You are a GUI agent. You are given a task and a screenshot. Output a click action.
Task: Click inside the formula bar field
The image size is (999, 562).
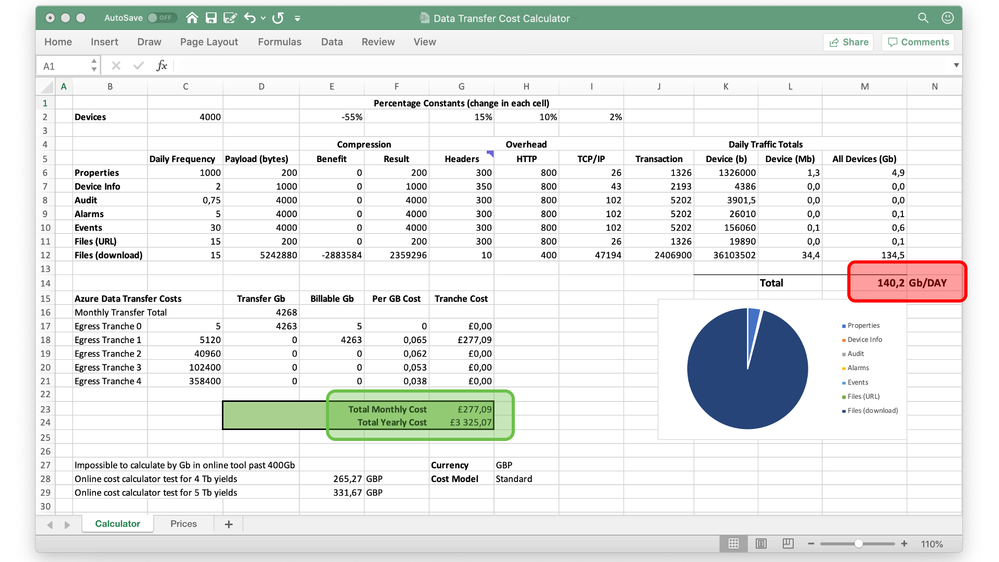561,66
